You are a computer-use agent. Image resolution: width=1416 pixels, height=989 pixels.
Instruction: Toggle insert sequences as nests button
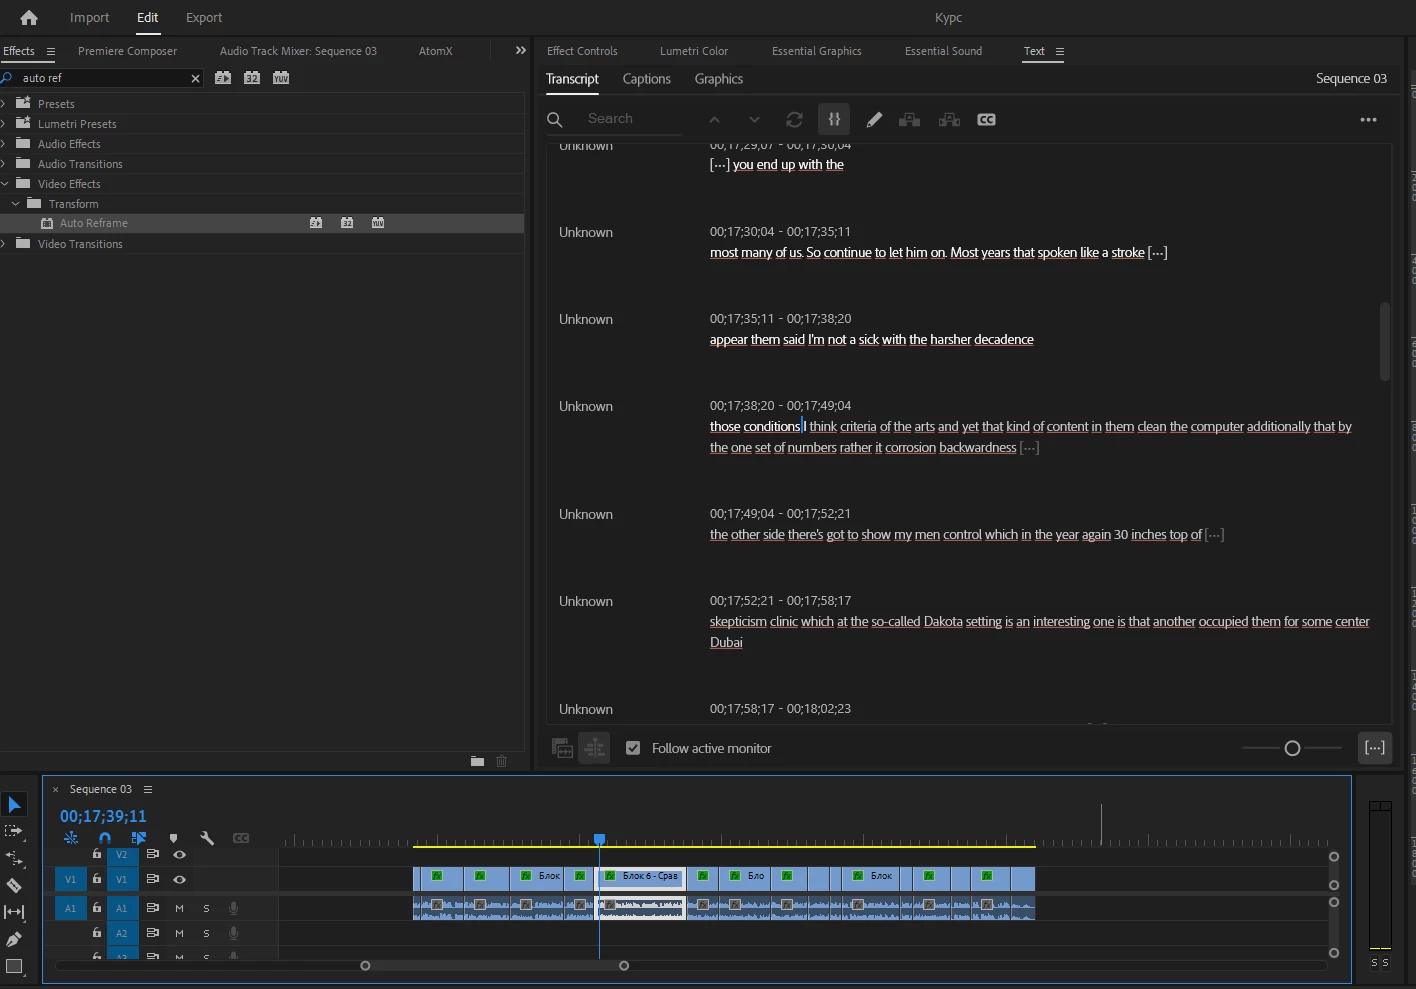tap(71, 838)
